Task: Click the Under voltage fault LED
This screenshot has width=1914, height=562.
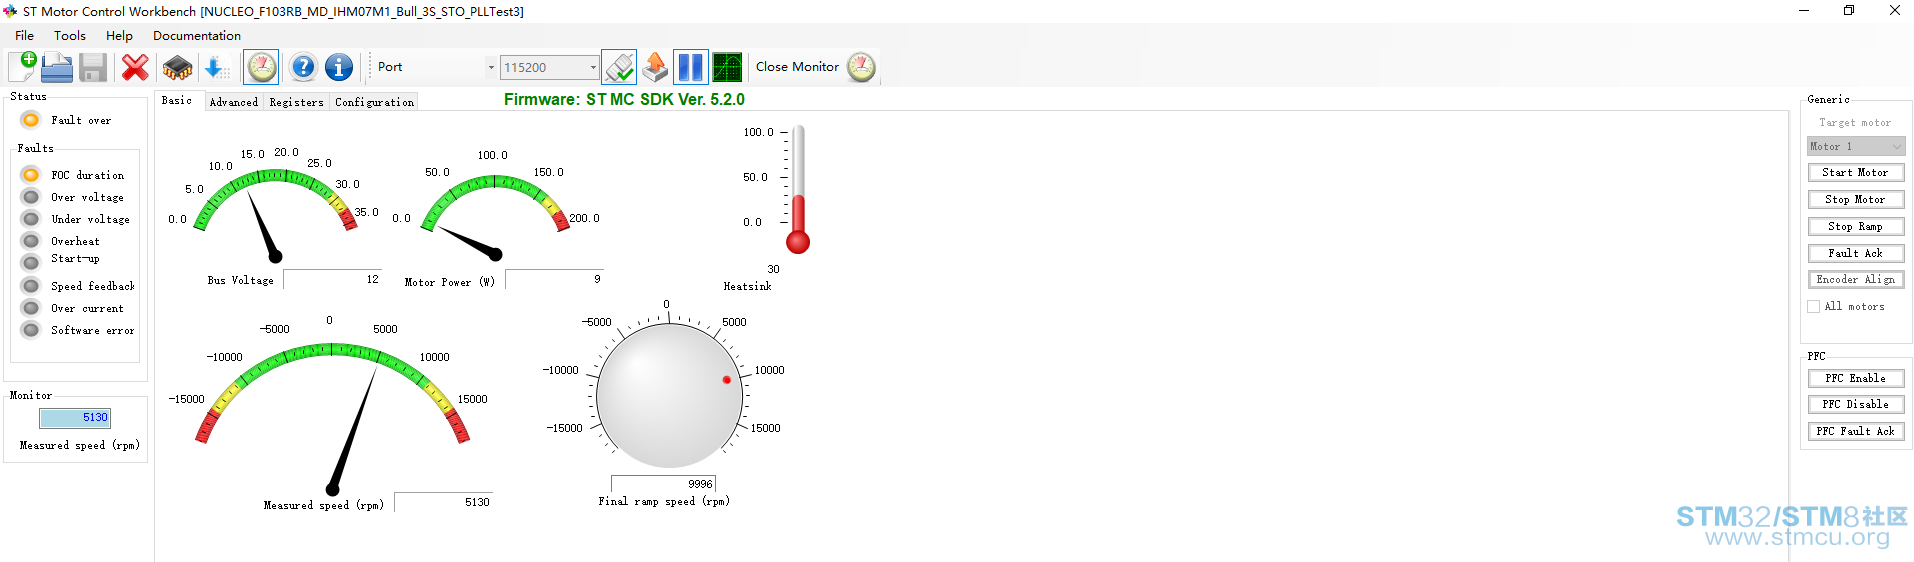Action: (31, 219)
